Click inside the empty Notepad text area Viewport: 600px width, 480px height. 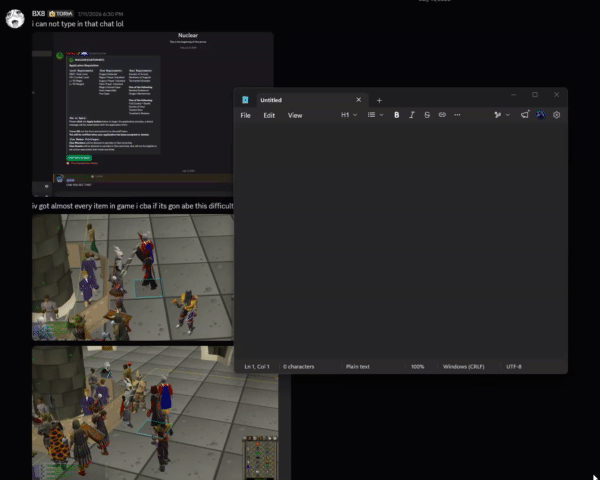(x=401, y=241)
